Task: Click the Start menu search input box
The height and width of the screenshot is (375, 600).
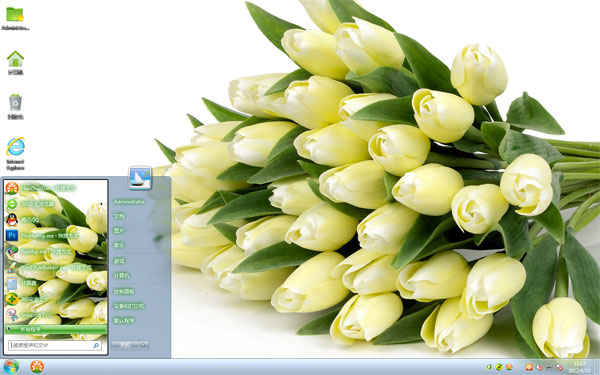Action: click(x=55, y=345)
